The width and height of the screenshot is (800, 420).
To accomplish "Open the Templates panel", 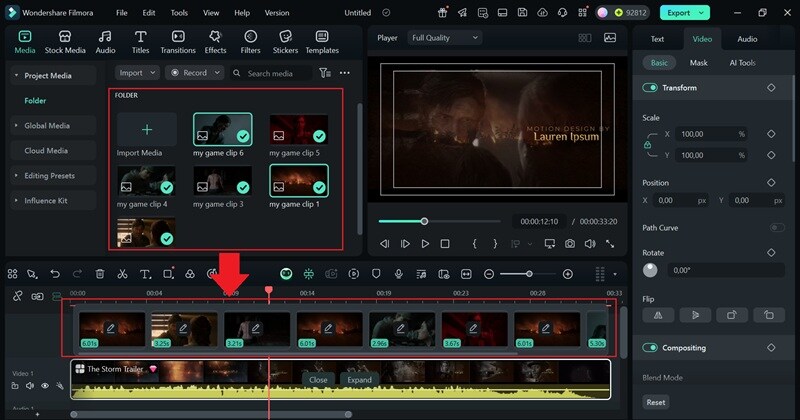I will point(322,42).
